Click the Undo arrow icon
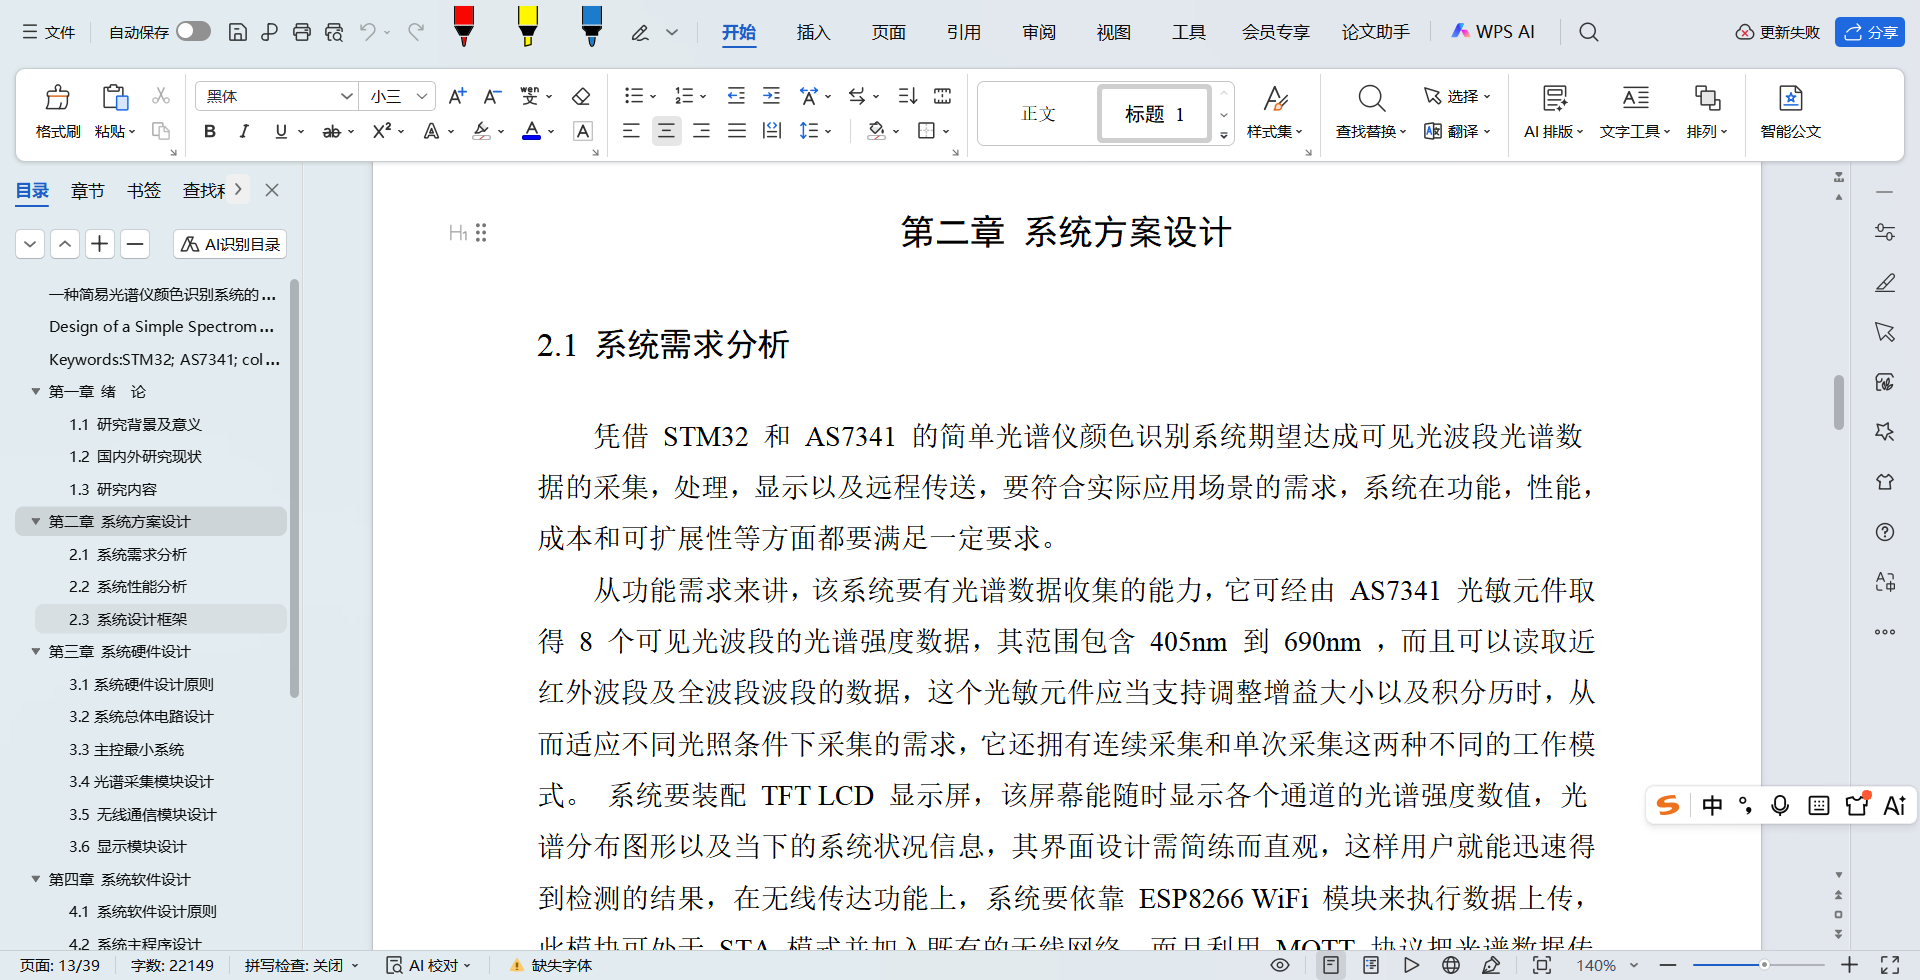Screen dimensions: 1920x980 [367, 32]
